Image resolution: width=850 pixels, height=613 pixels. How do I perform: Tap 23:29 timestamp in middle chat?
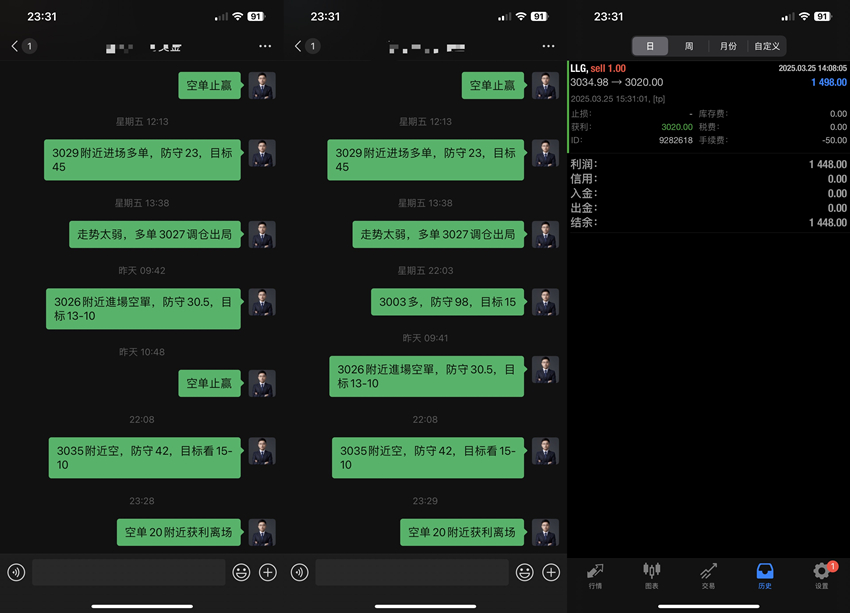pyautogui.click(x=426, y=501)
